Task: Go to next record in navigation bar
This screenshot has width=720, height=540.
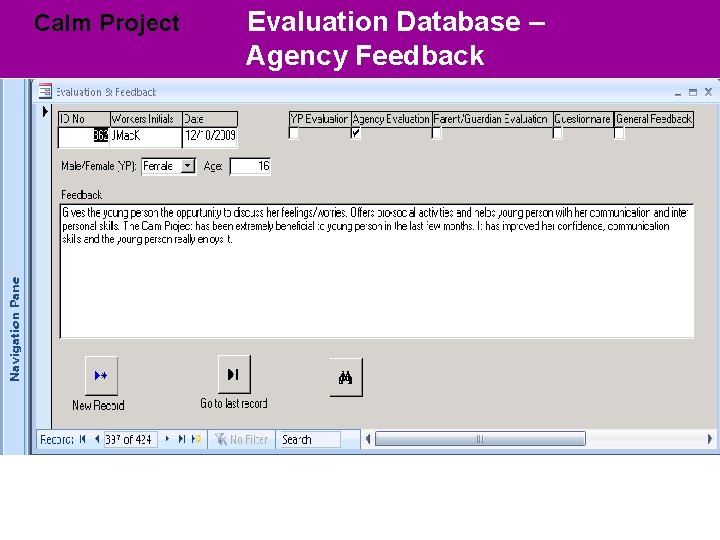Action: [x=167, y=439]
